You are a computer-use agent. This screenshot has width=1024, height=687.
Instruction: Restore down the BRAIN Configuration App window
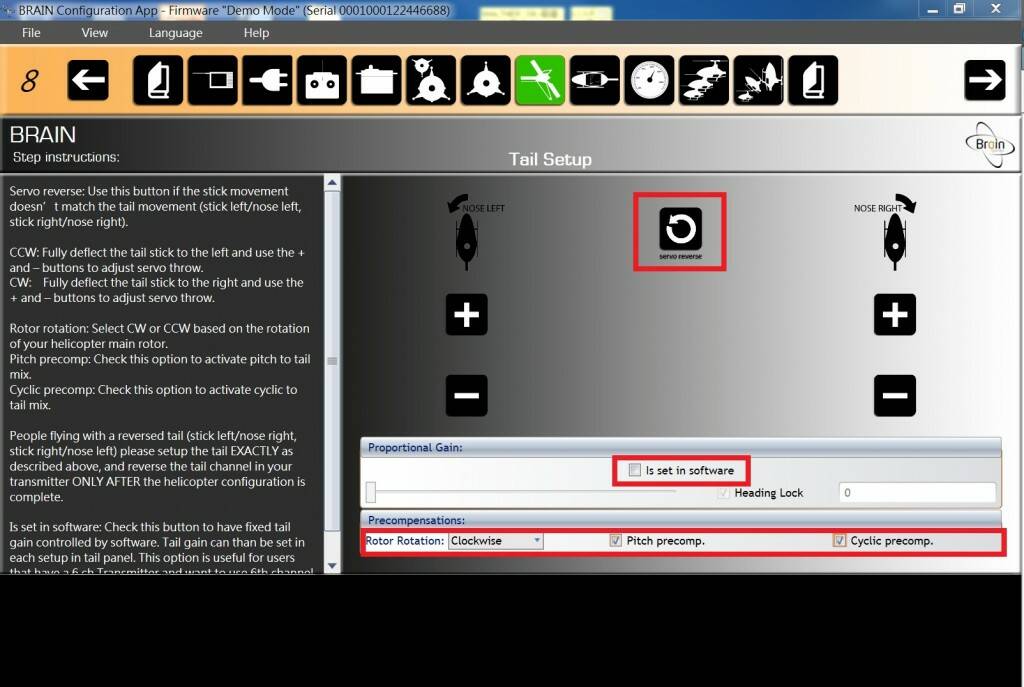click(959, 9)
